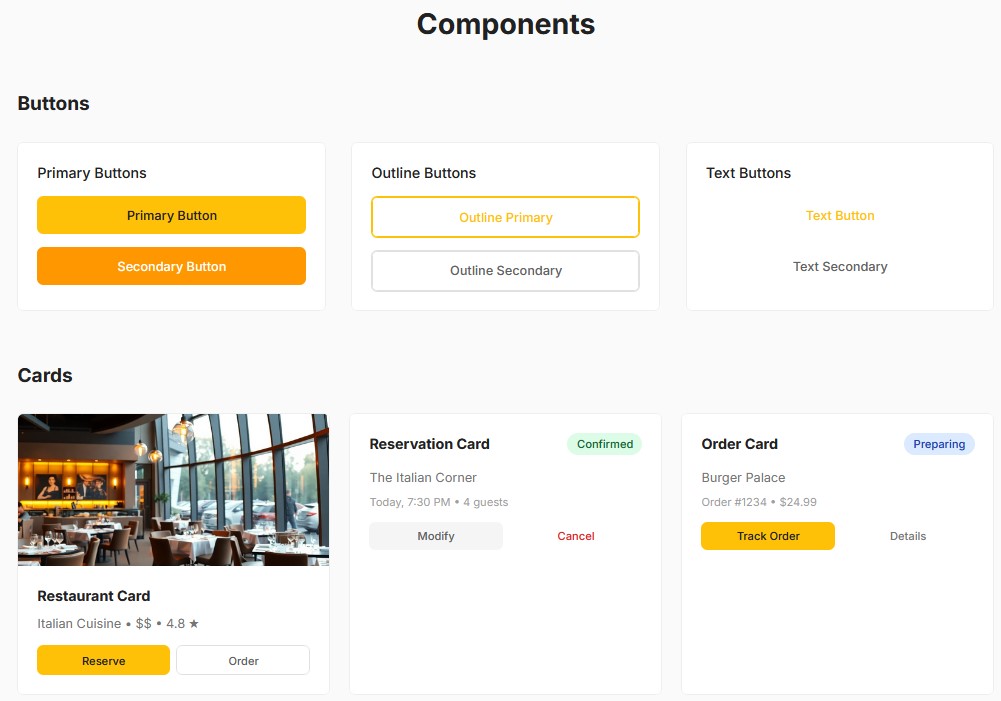1001x701 pixels.
Task: Select the Outline Secondary button
Action: (505, 270)
